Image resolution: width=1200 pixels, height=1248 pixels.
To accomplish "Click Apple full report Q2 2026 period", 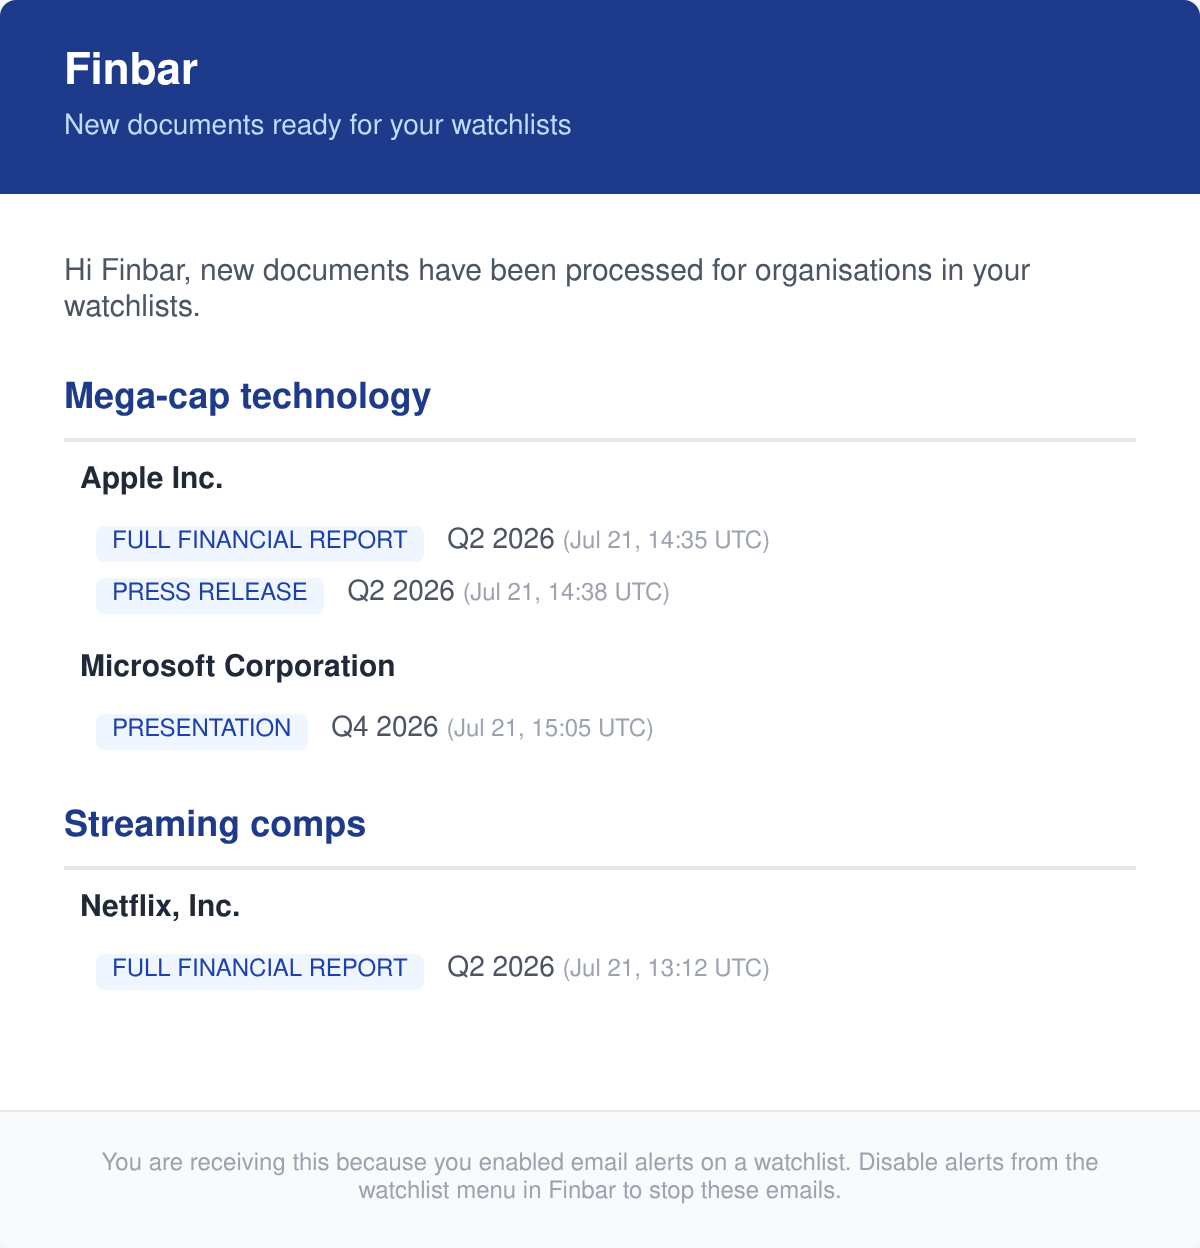I will 501,539.
